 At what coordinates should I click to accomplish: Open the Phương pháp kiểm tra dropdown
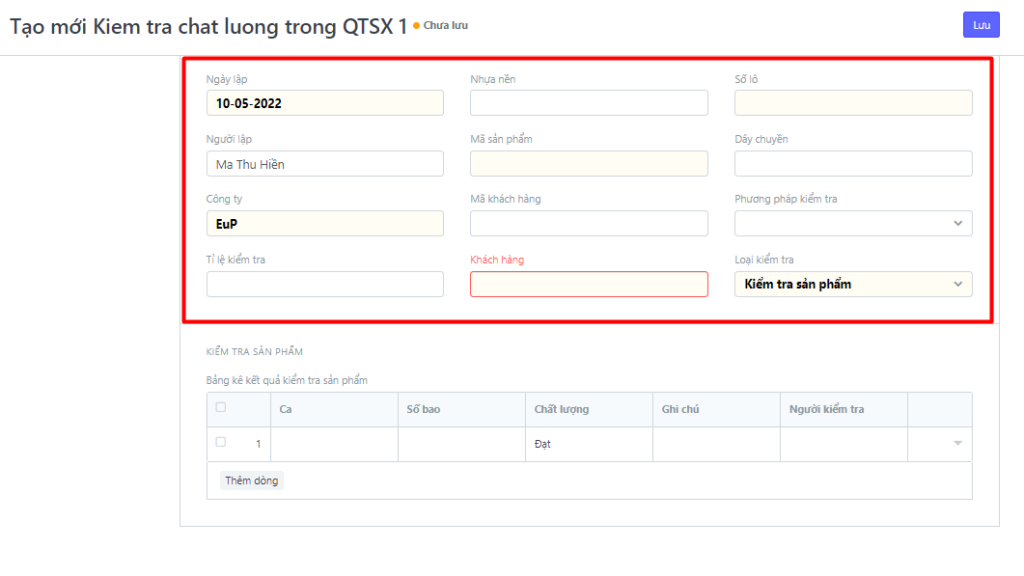point(853,224)
